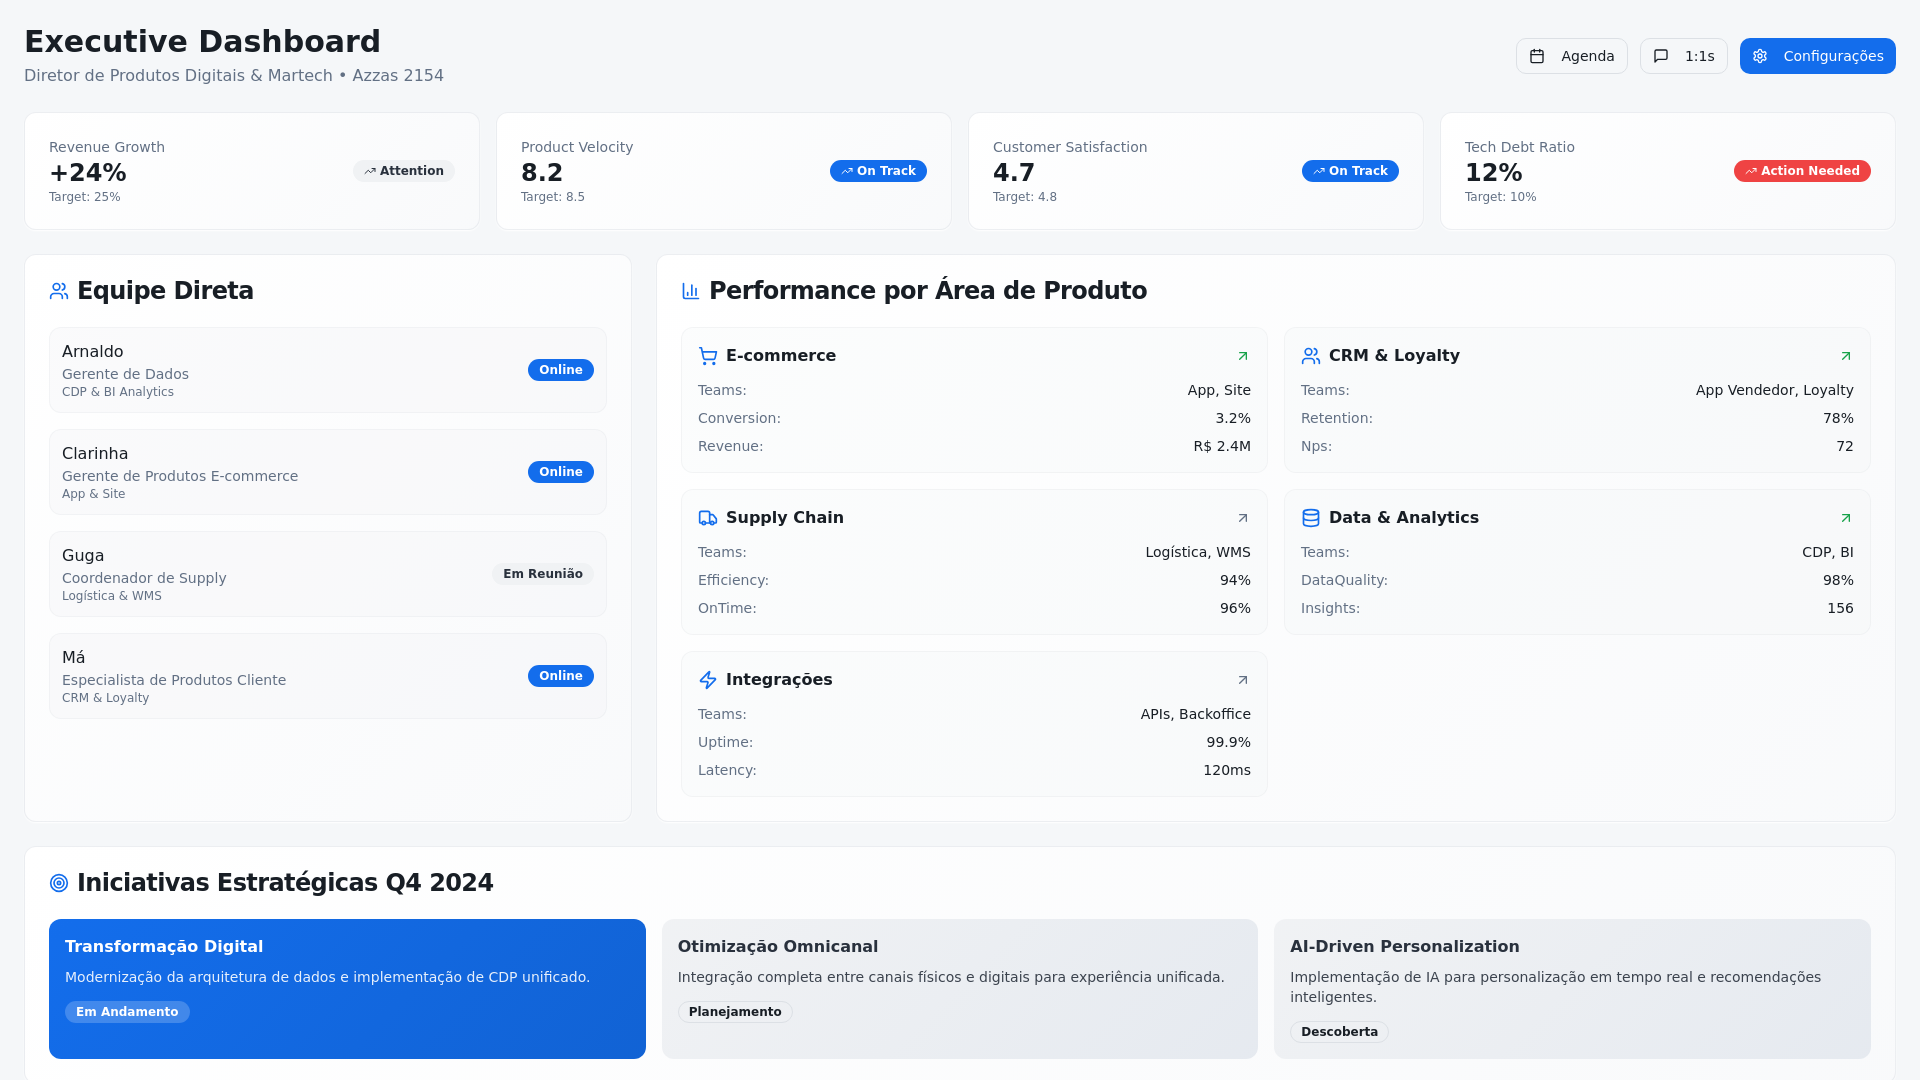
Task: Click Clarinha's Online status badge
Action: (561, 472)
